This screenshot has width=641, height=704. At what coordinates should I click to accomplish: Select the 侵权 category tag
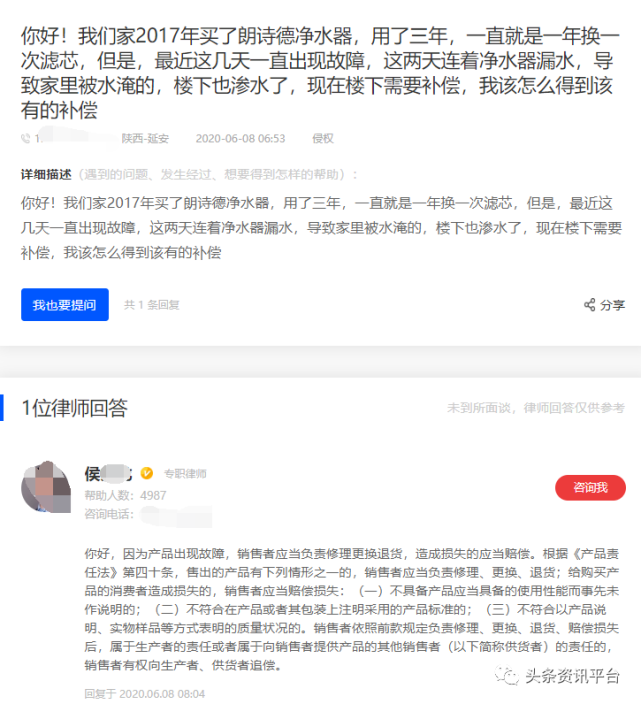click(323, 138)
